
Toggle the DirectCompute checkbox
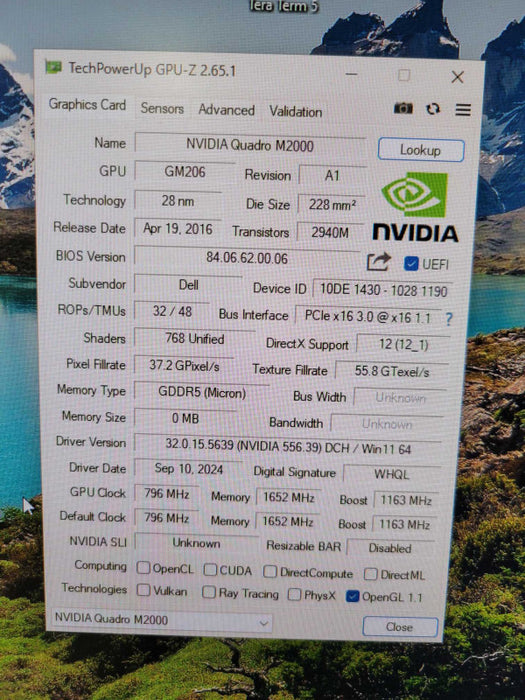click(270, 571)
